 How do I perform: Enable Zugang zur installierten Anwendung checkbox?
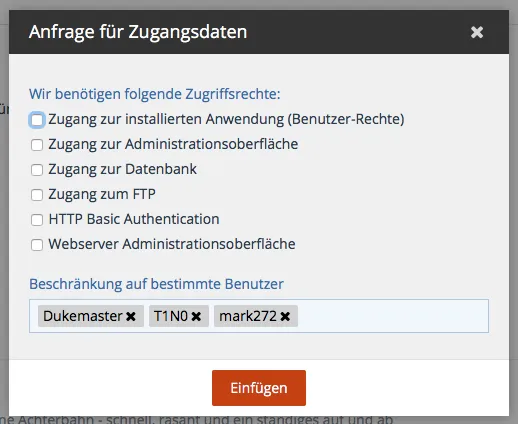(x=37, y=120)
